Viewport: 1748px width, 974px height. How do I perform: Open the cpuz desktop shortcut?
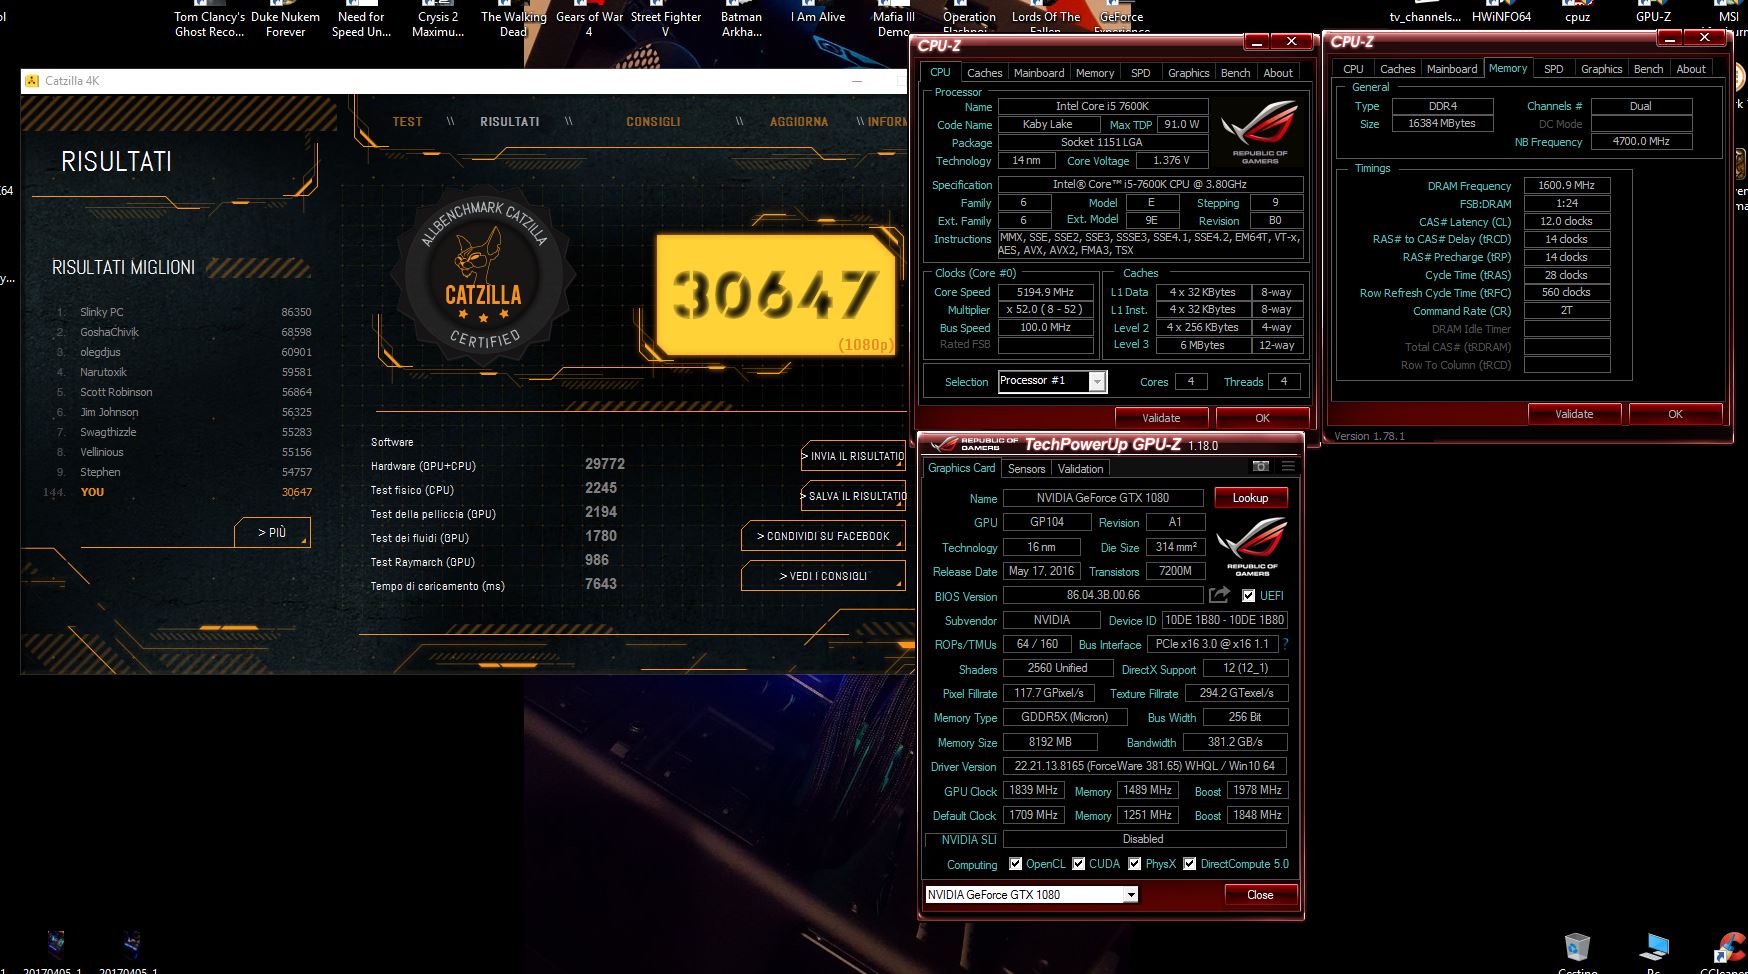(x=1578, y=14)
